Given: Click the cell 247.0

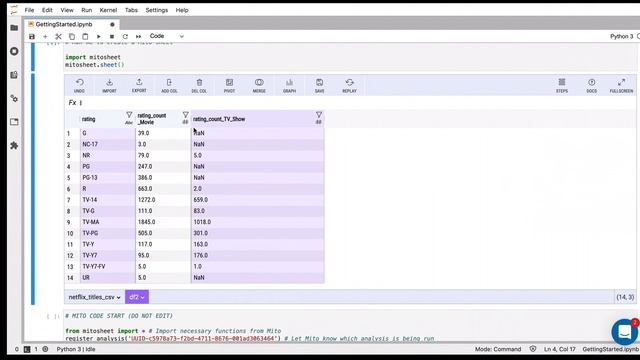Looking at the screenshot, I should coord(163,167).
